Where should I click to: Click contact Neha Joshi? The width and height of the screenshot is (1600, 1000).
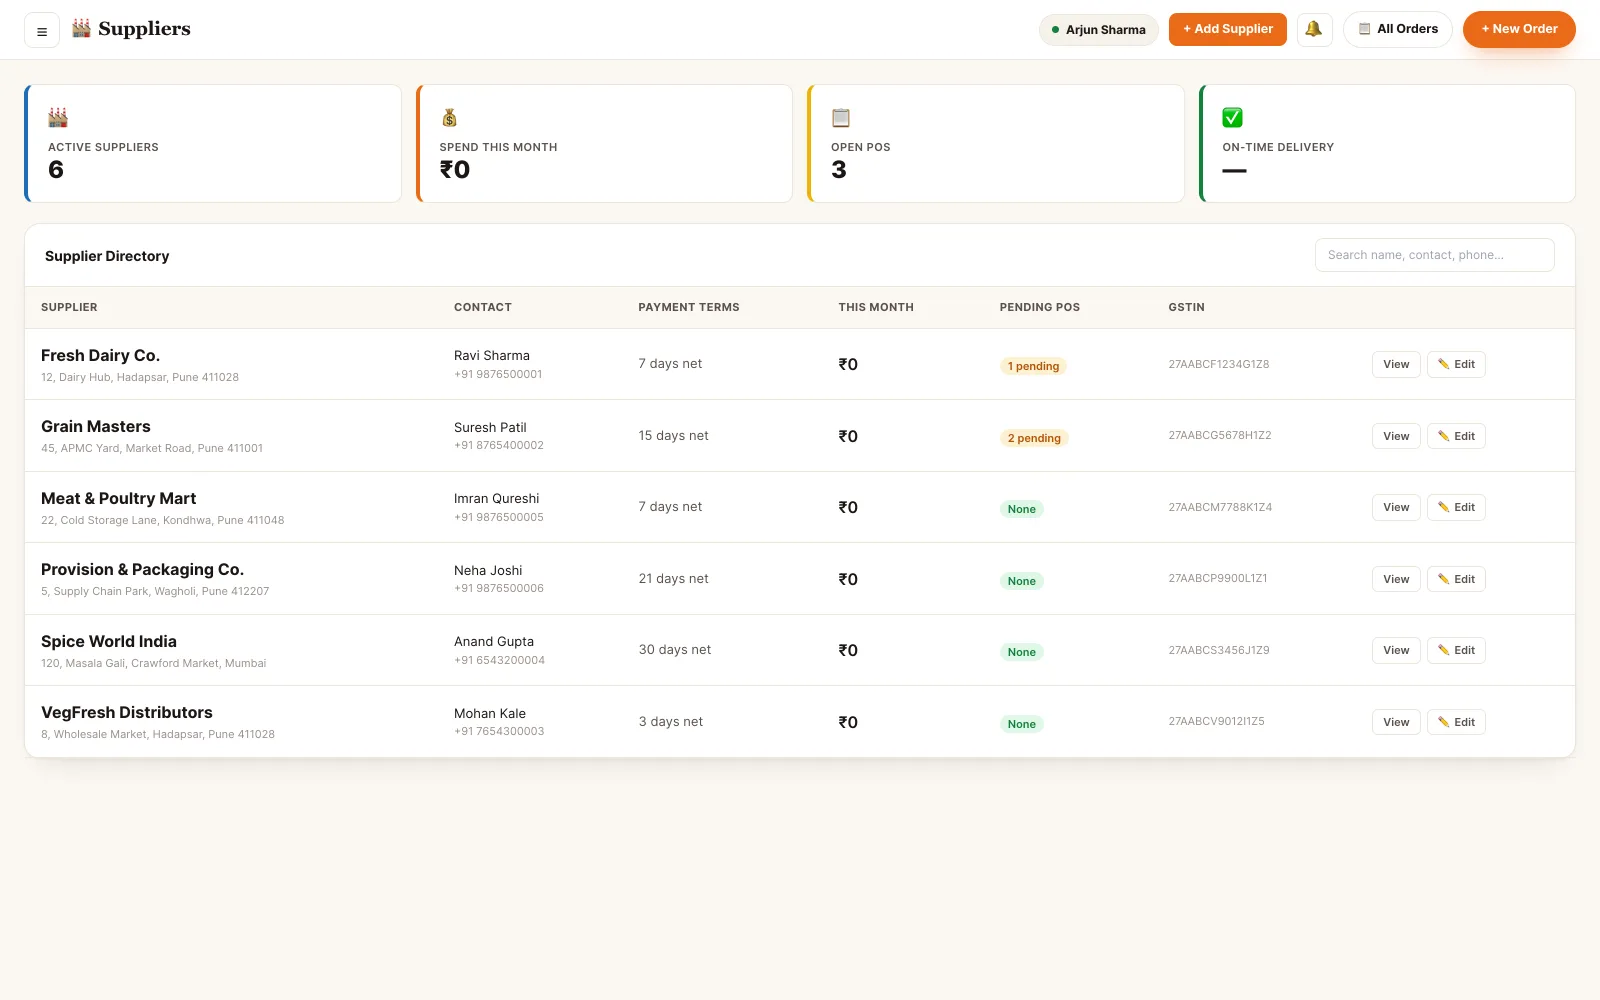pyautogui.click(x=488, y=570)
